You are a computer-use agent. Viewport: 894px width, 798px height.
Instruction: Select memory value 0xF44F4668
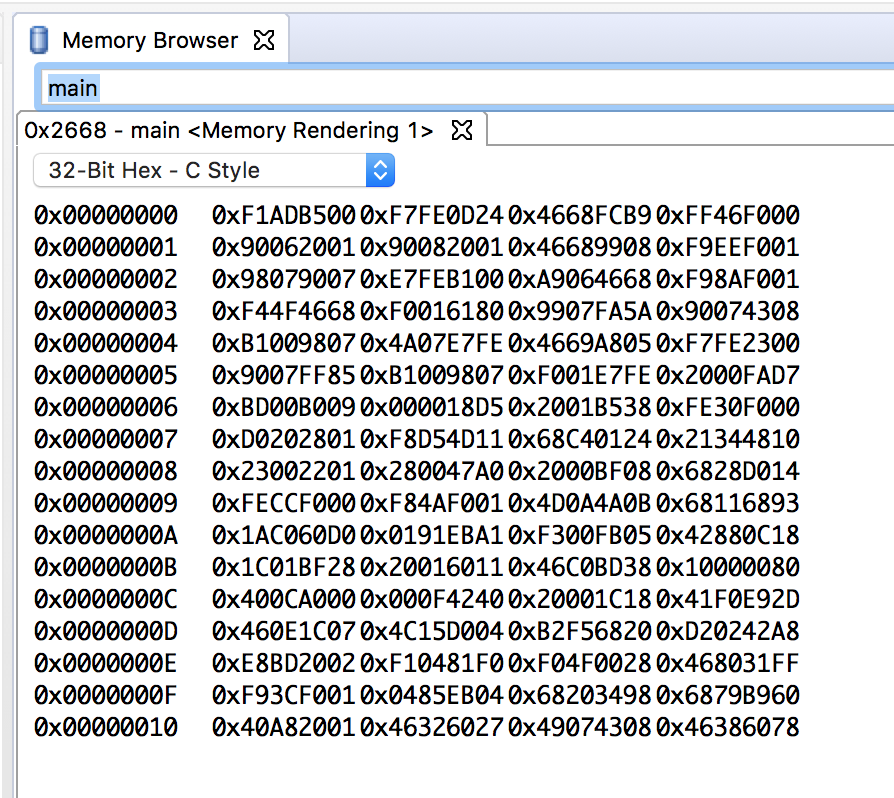[283, 311]
